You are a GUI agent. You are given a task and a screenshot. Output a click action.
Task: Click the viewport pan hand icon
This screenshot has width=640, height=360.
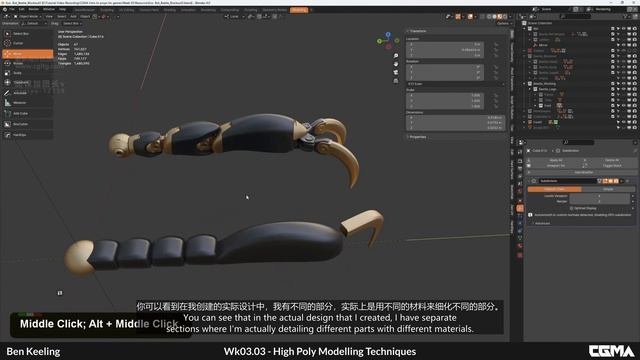pyautogui.click(x=396, y=64)
